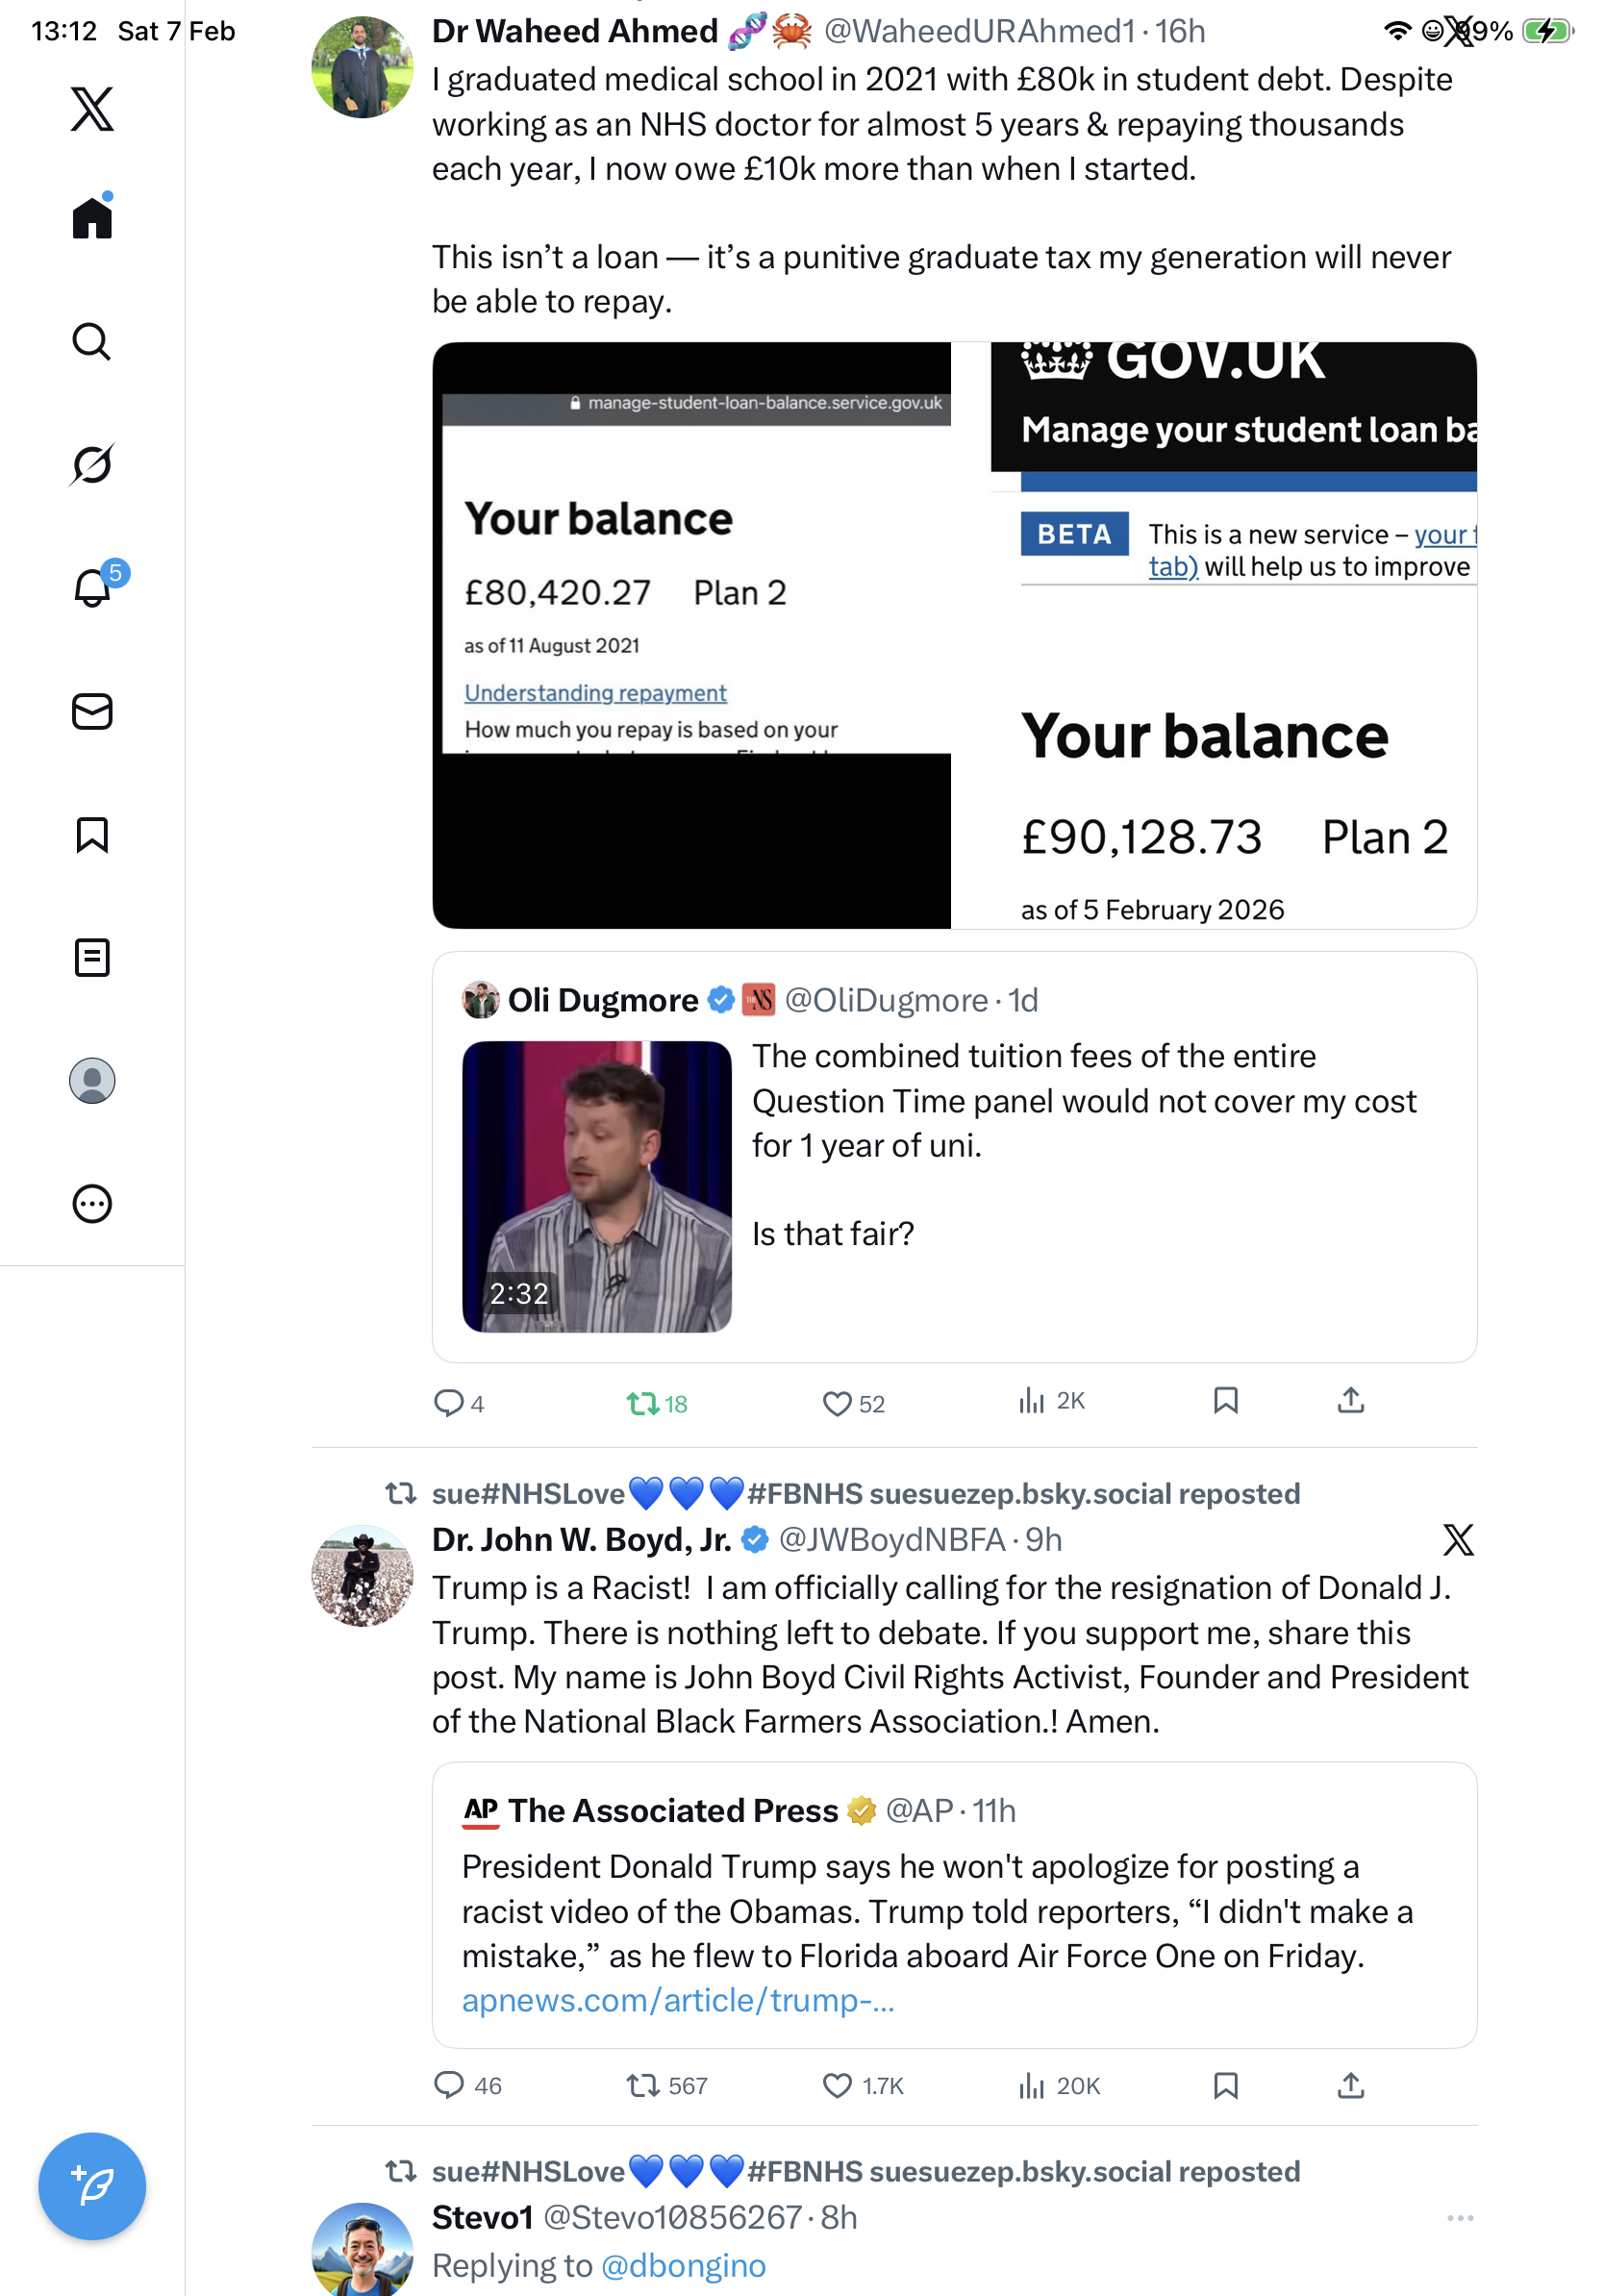1604x2296 pixels.
Task: Open Grok from the sidebar
Action: (92, 465)
